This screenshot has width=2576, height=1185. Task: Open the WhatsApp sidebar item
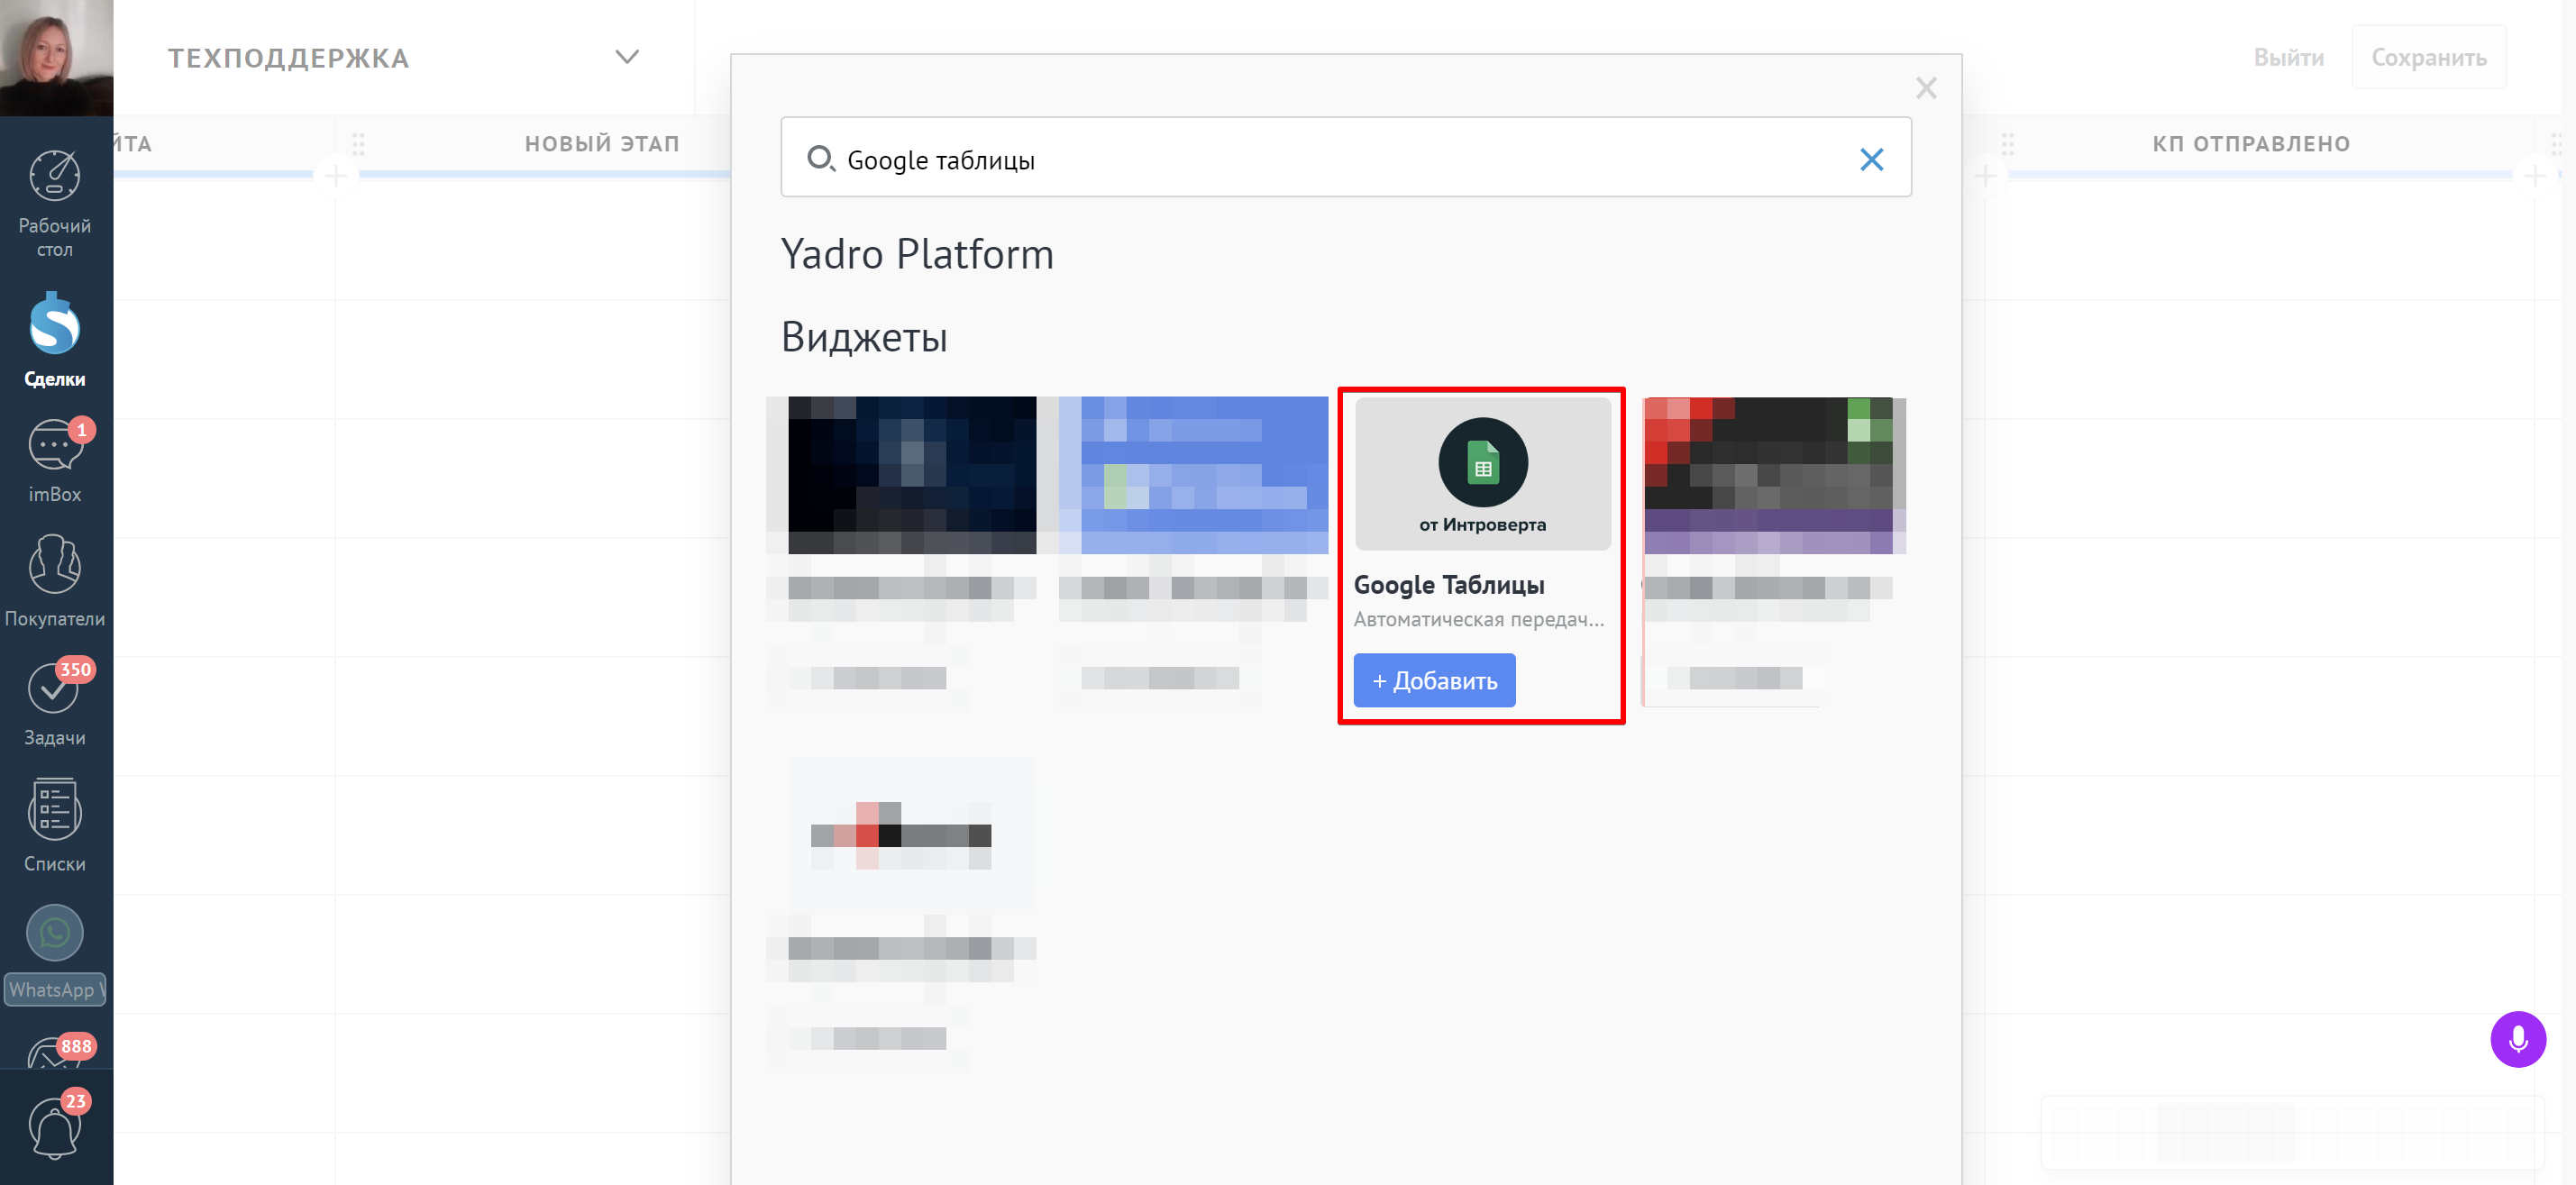pos(55,955)
